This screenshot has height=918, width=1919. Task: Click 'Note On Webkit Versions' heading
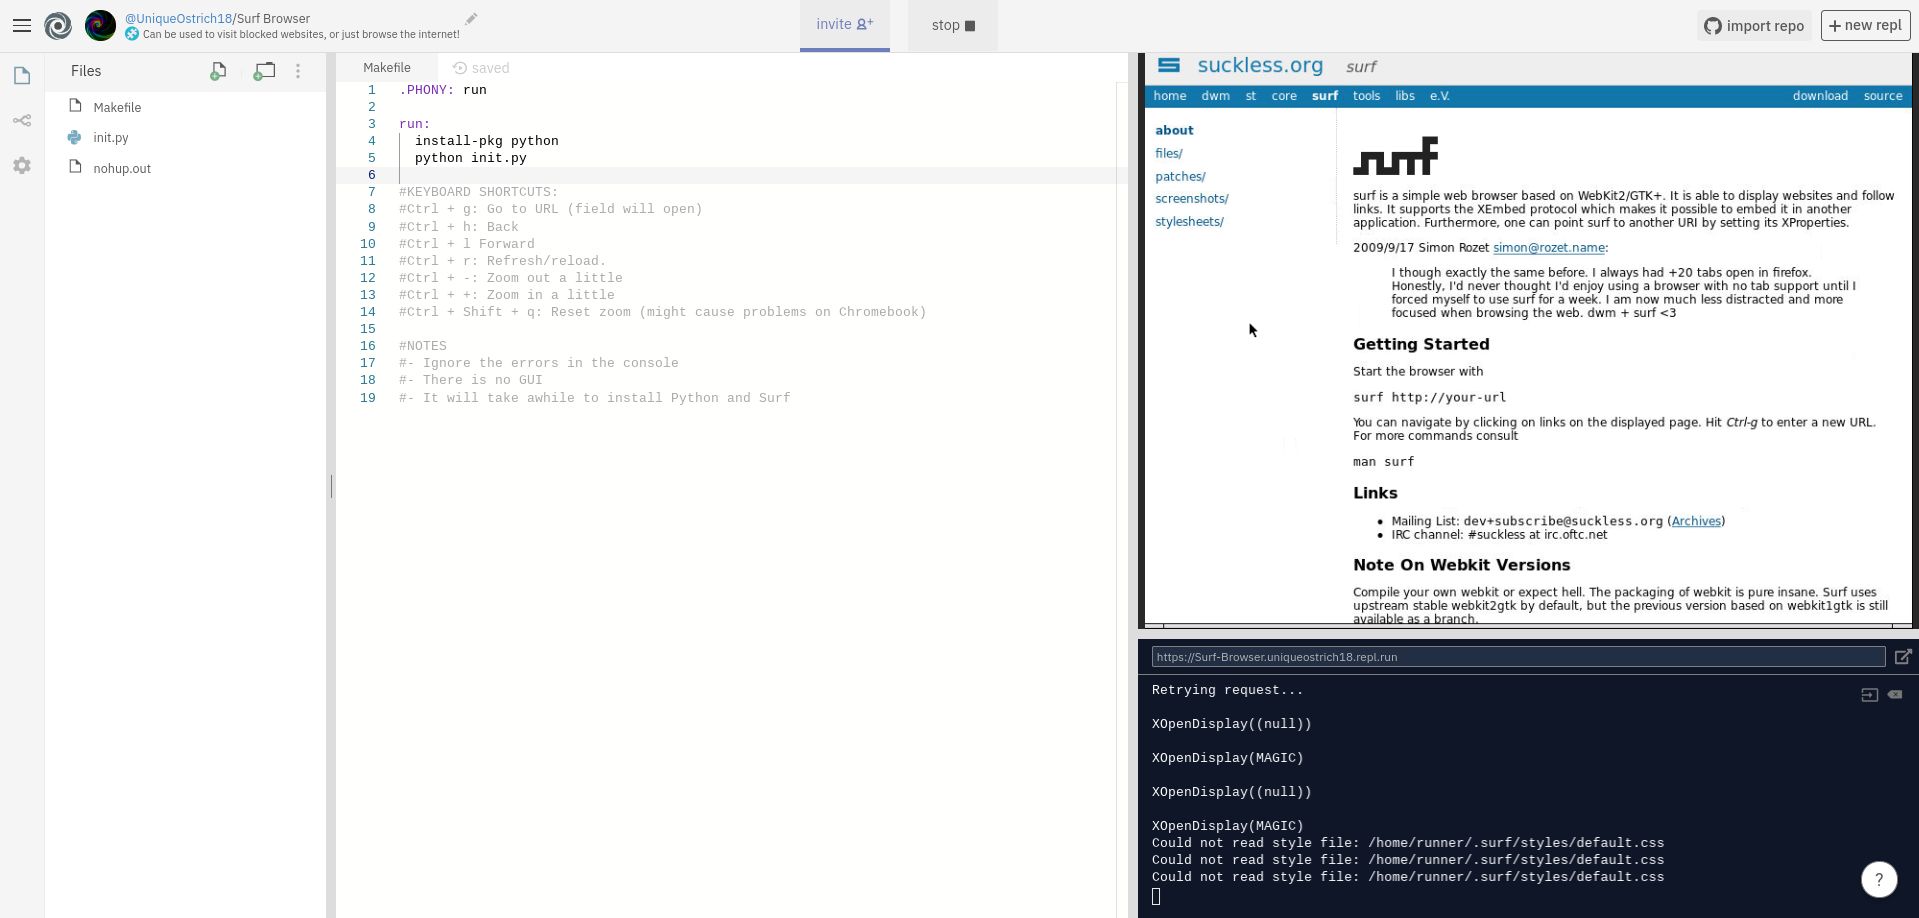(1461, 565)
